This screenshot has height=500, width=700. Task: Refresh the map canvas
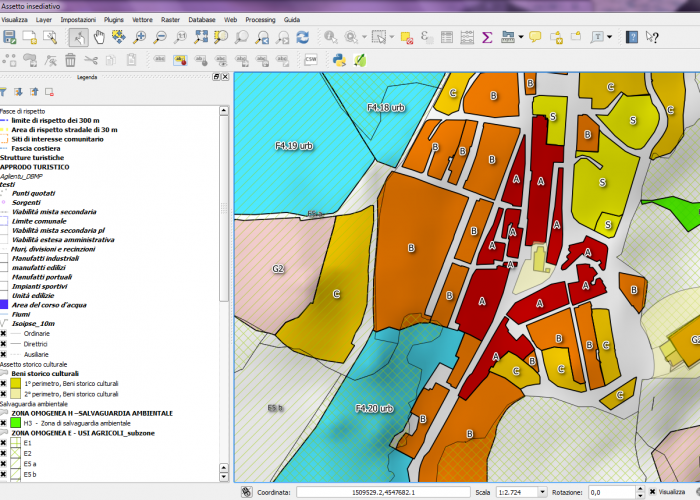coord(303,37)
